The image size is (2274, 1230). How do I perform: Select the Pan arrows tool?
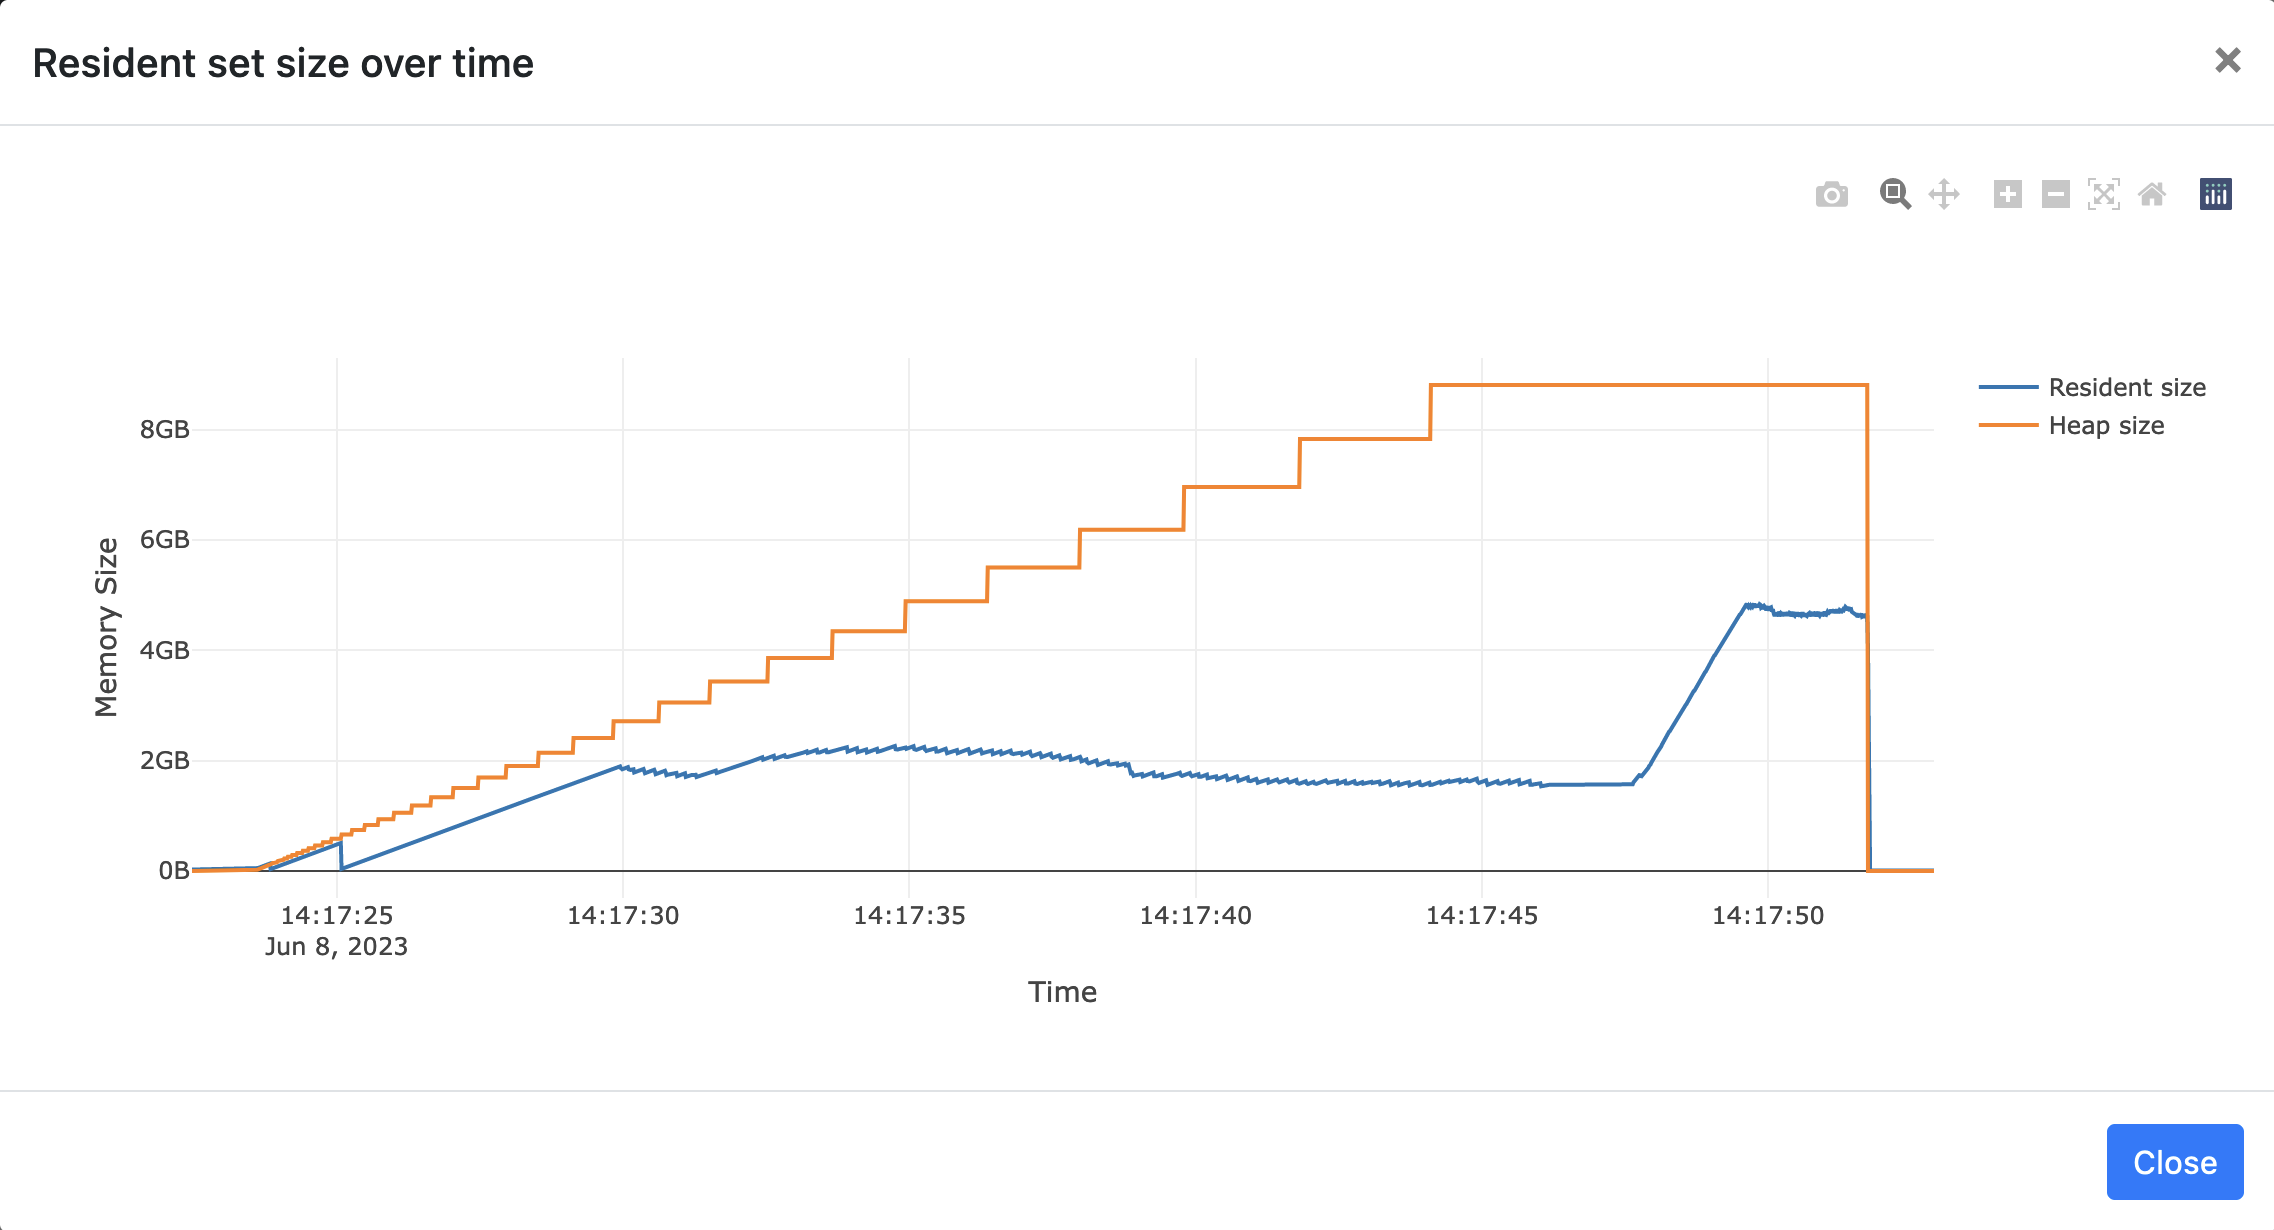click(1943, 194)
